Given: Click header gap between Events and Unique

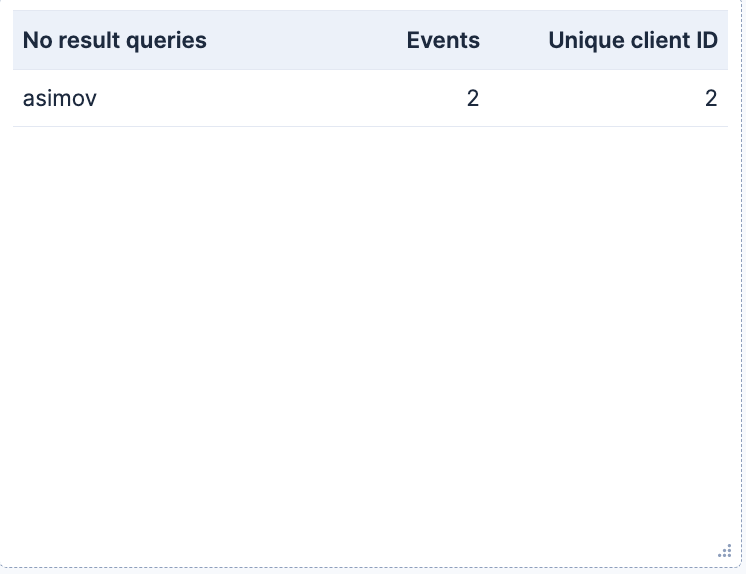Looking at the screenshot, I should pos(514,40).
